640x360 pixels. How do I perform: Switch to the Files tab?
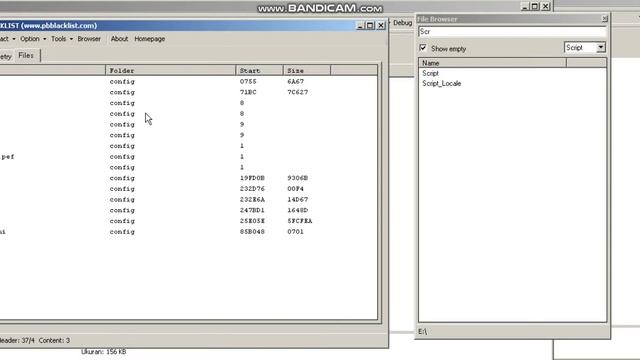click(26, 56)
